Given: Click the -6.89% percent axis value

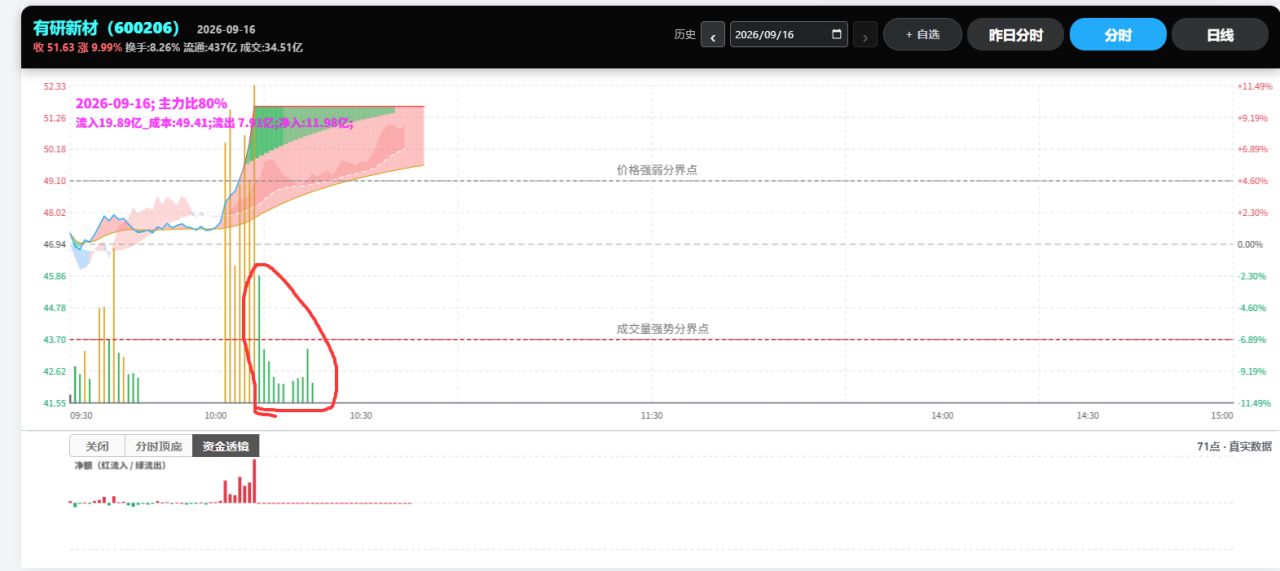Looking at the screenshot, I should click(1252, 339).
